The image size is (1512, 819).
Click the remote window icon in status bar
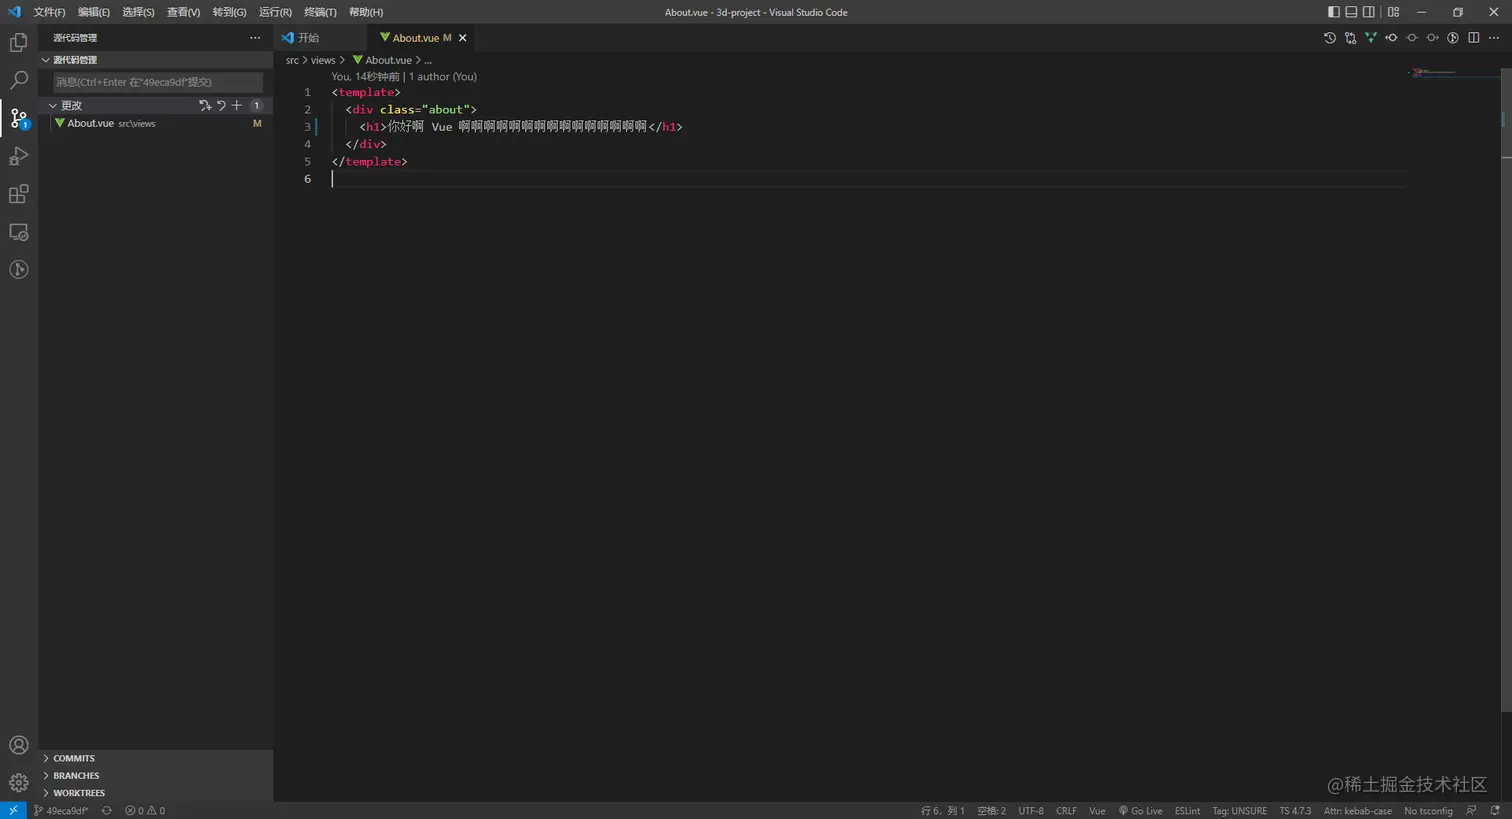tap(13, 811)
